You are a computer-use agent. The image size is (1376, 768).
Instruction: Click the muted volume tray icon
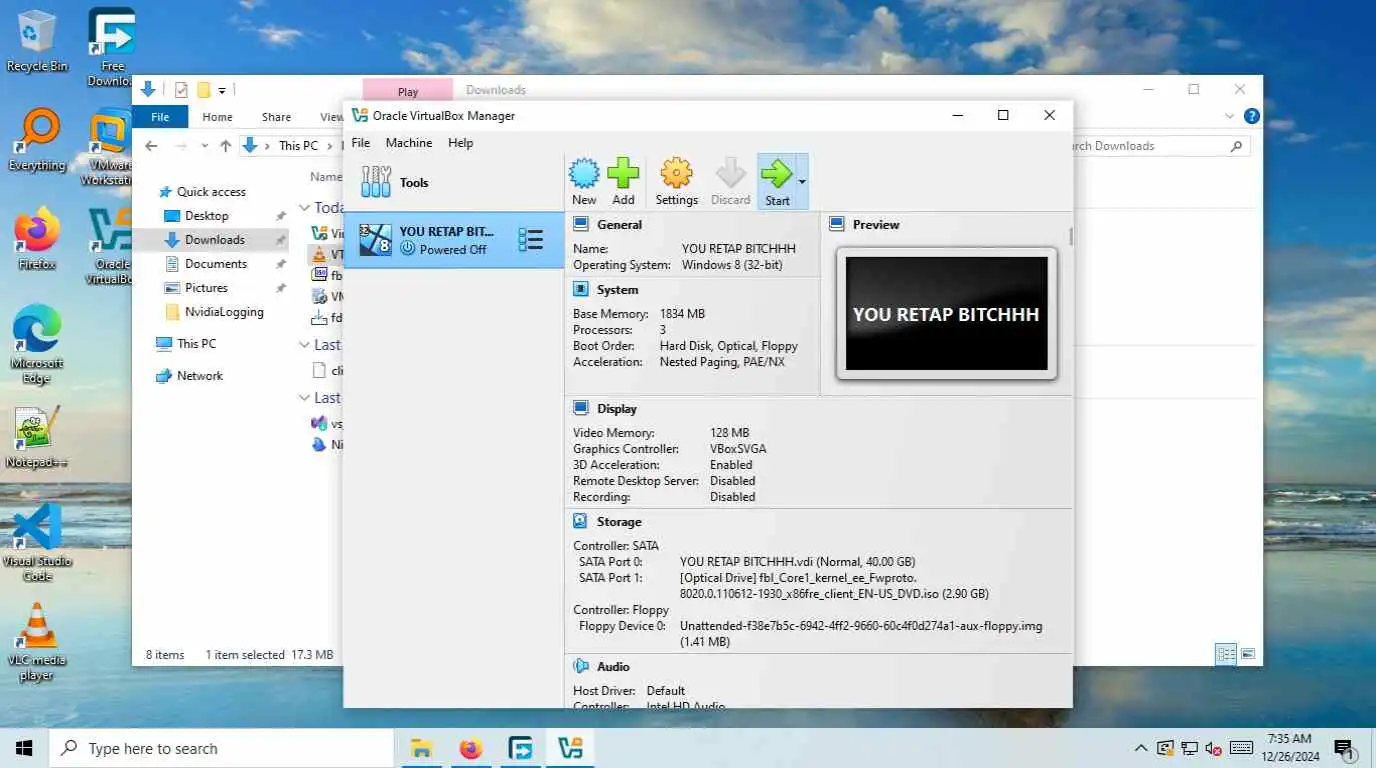click(x=1214, y=748)
